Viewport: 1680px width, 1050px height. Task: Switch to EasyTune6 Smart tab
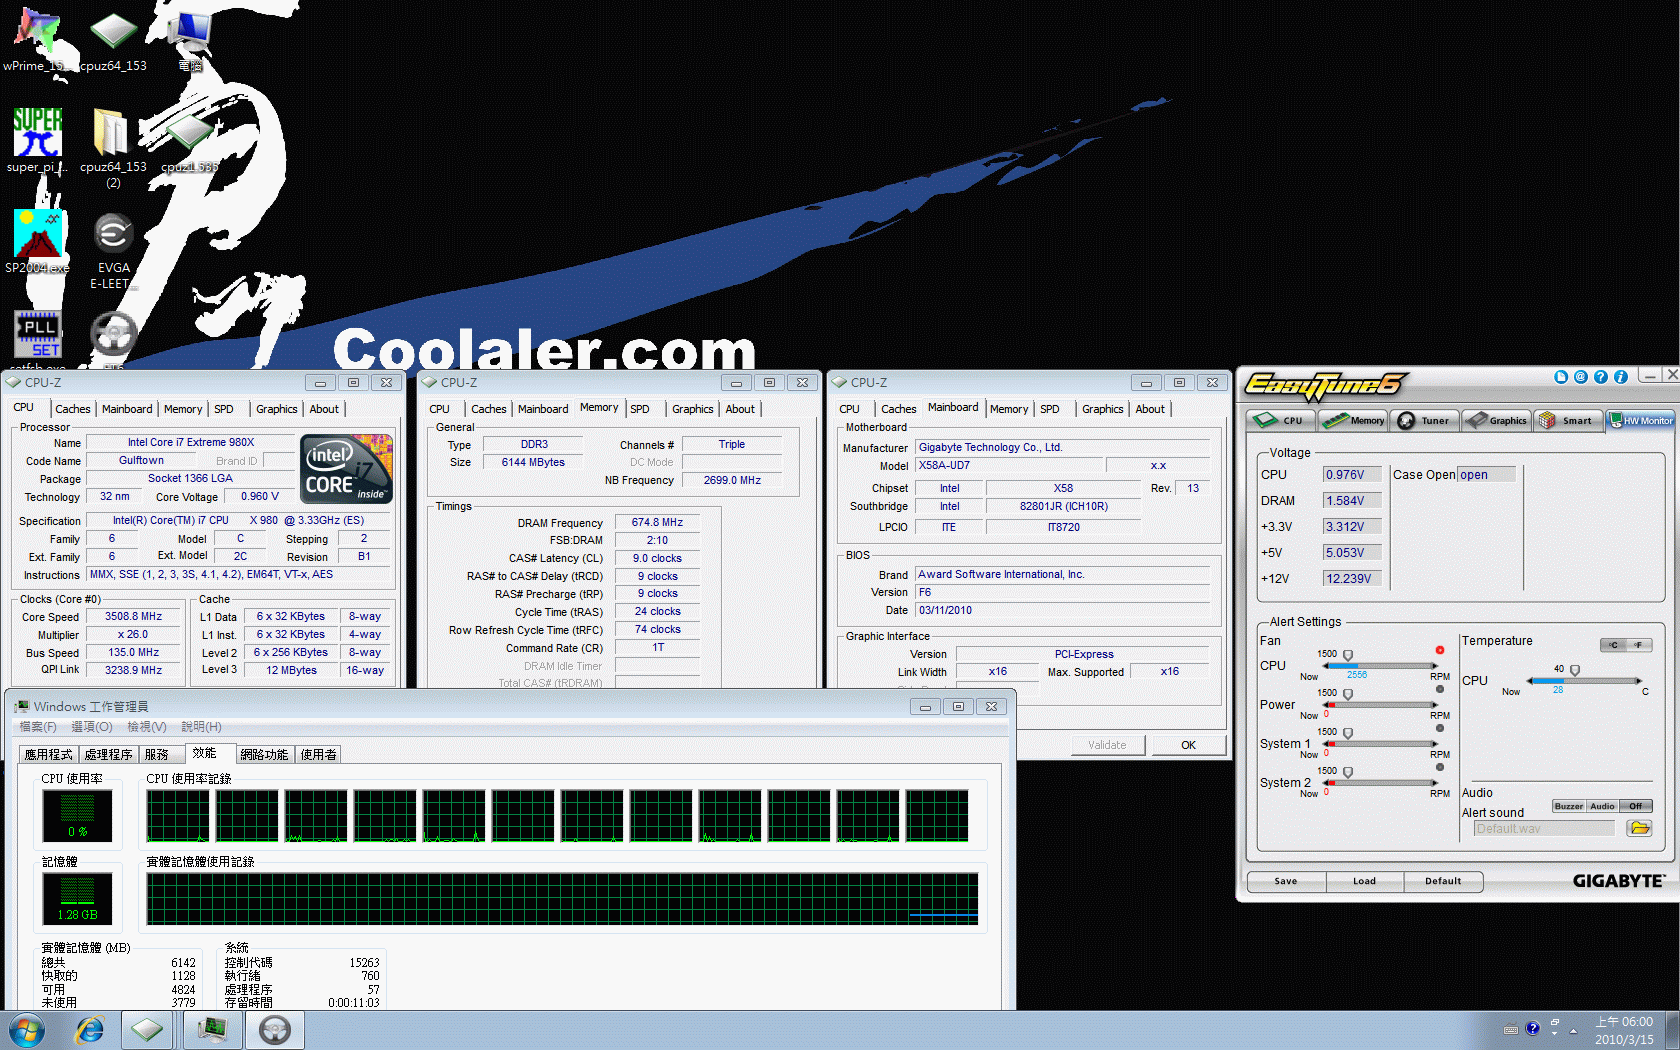point(1567,420)
